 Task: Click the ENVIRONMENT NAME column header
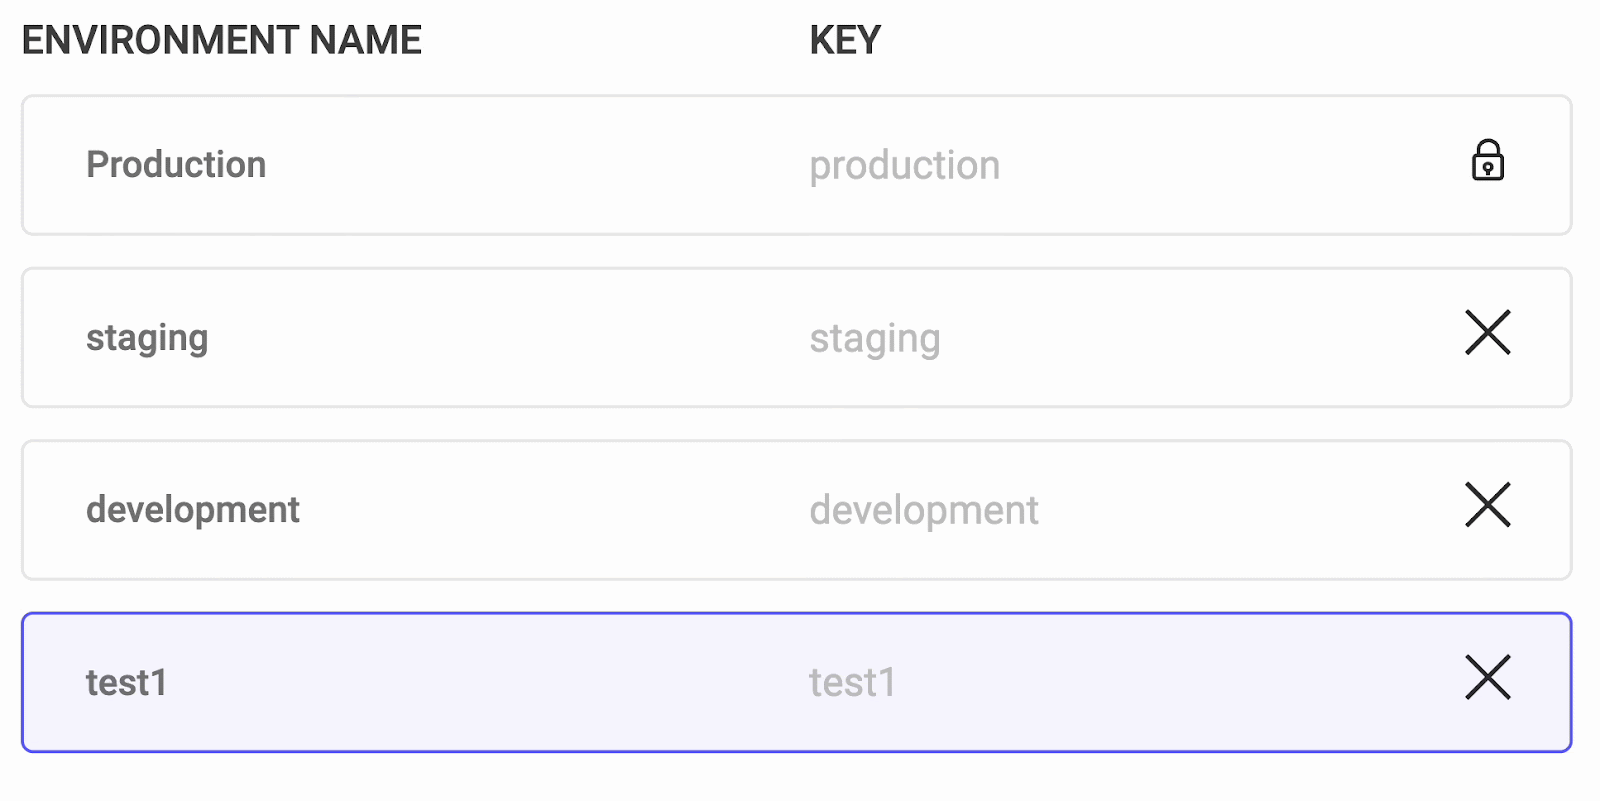[222, 41]
